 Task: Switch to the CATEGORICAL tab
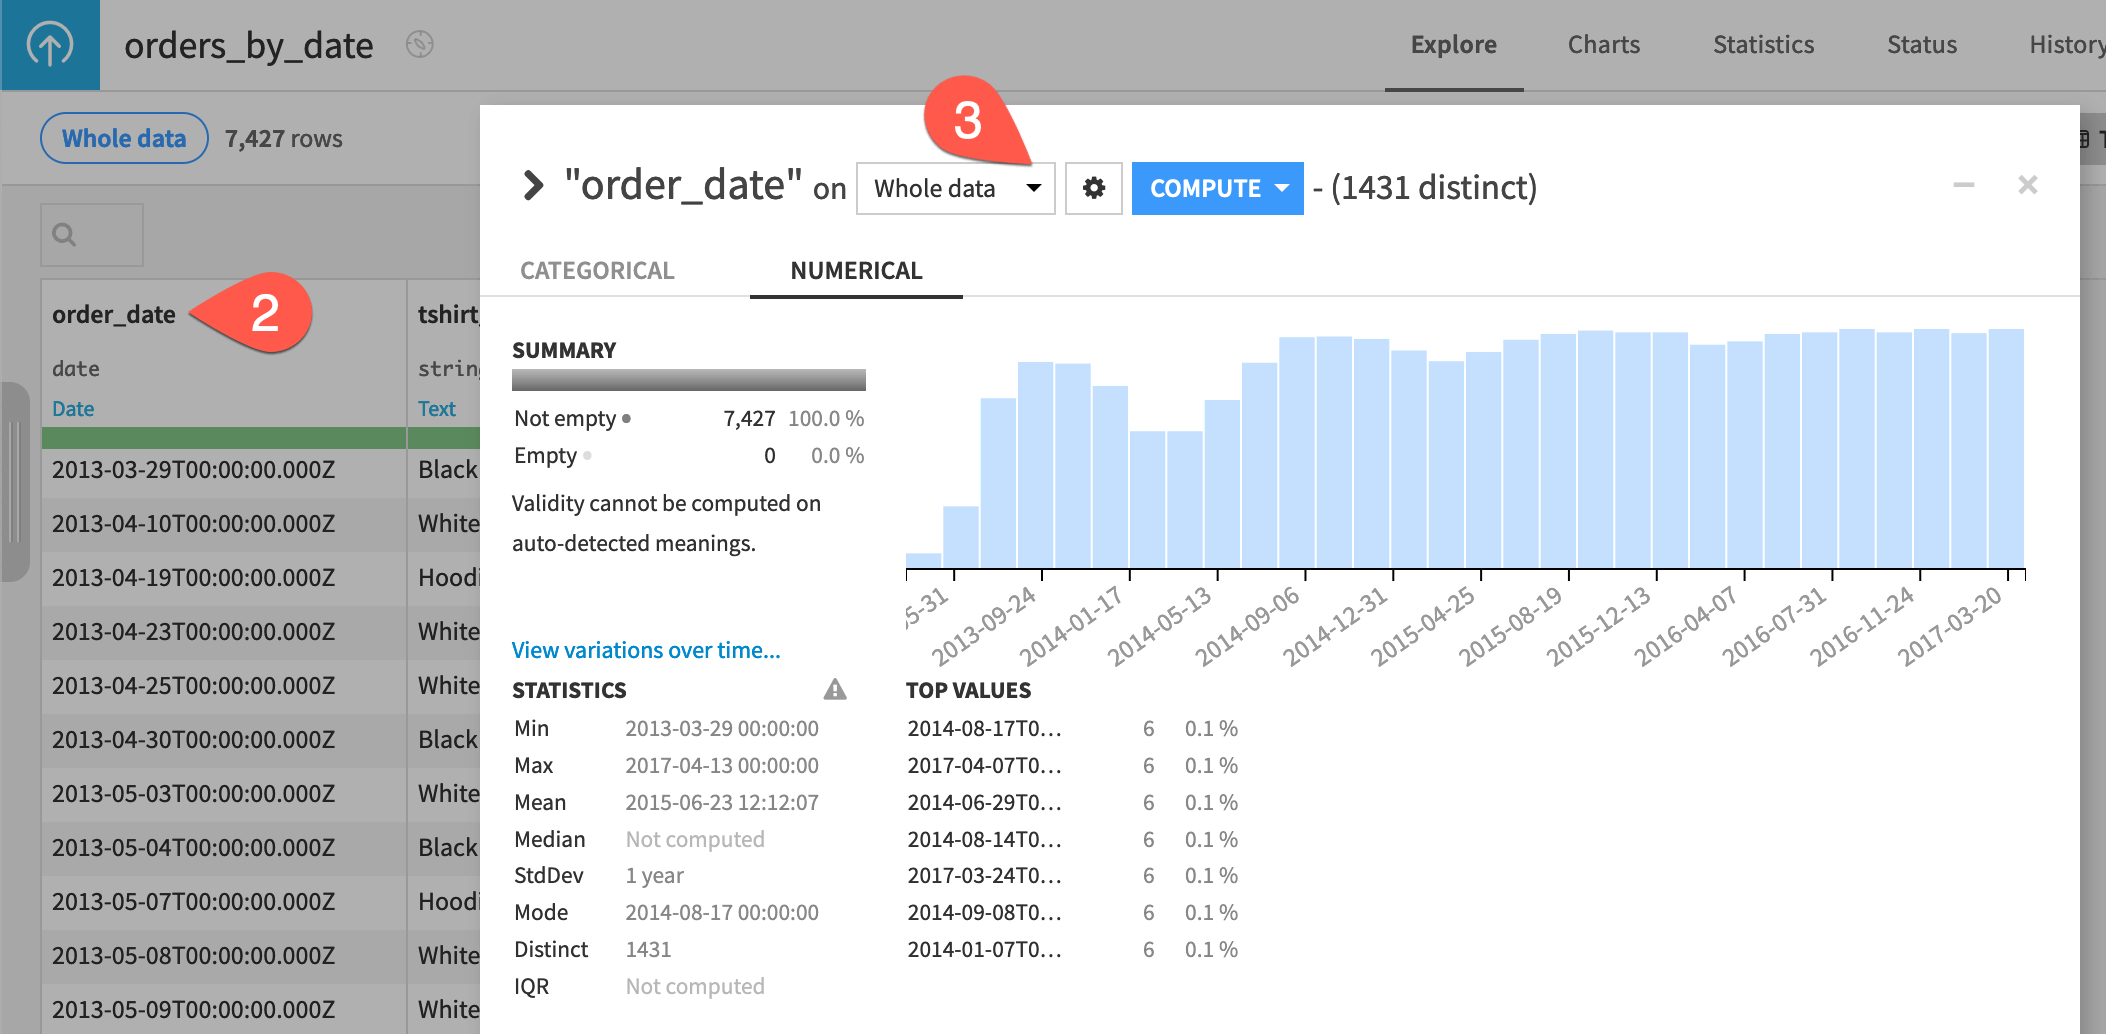597,270
